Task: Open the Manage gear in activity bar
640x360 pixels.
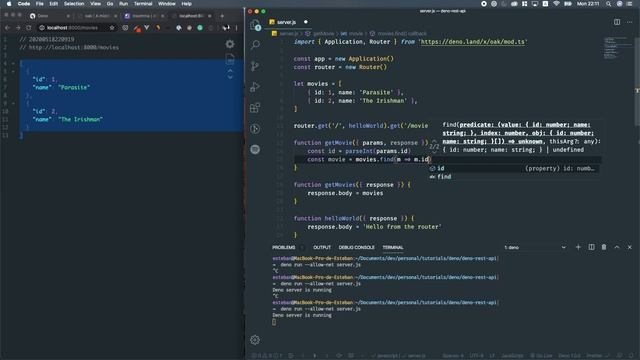Action: (x=255, y=340)
